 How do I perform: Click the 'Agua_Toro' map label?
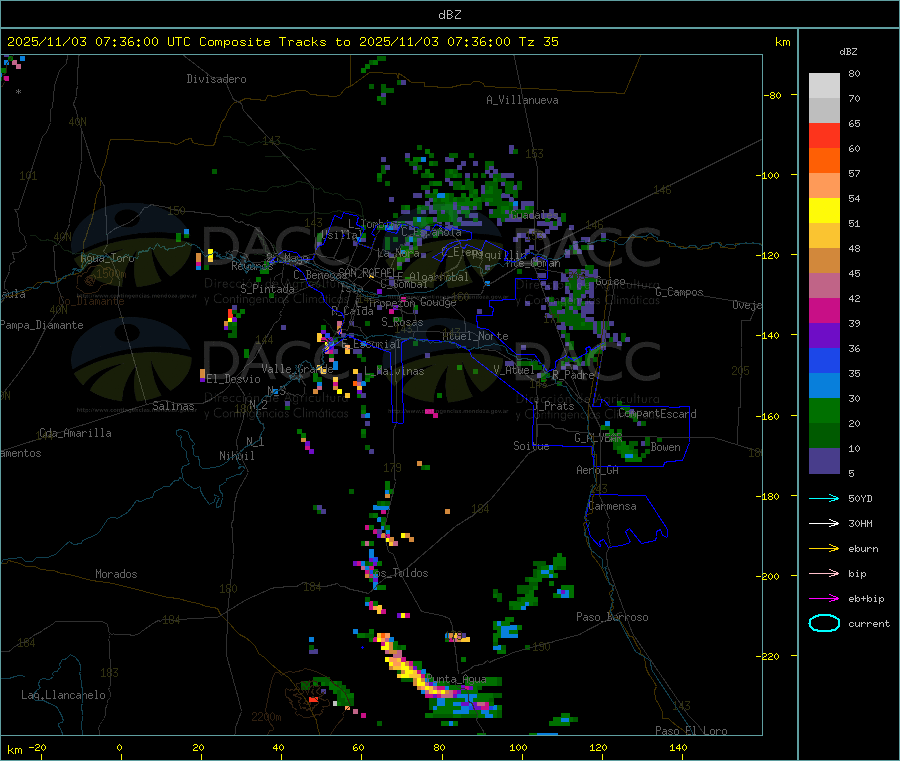pyautogui.click(x=107, y=258)
